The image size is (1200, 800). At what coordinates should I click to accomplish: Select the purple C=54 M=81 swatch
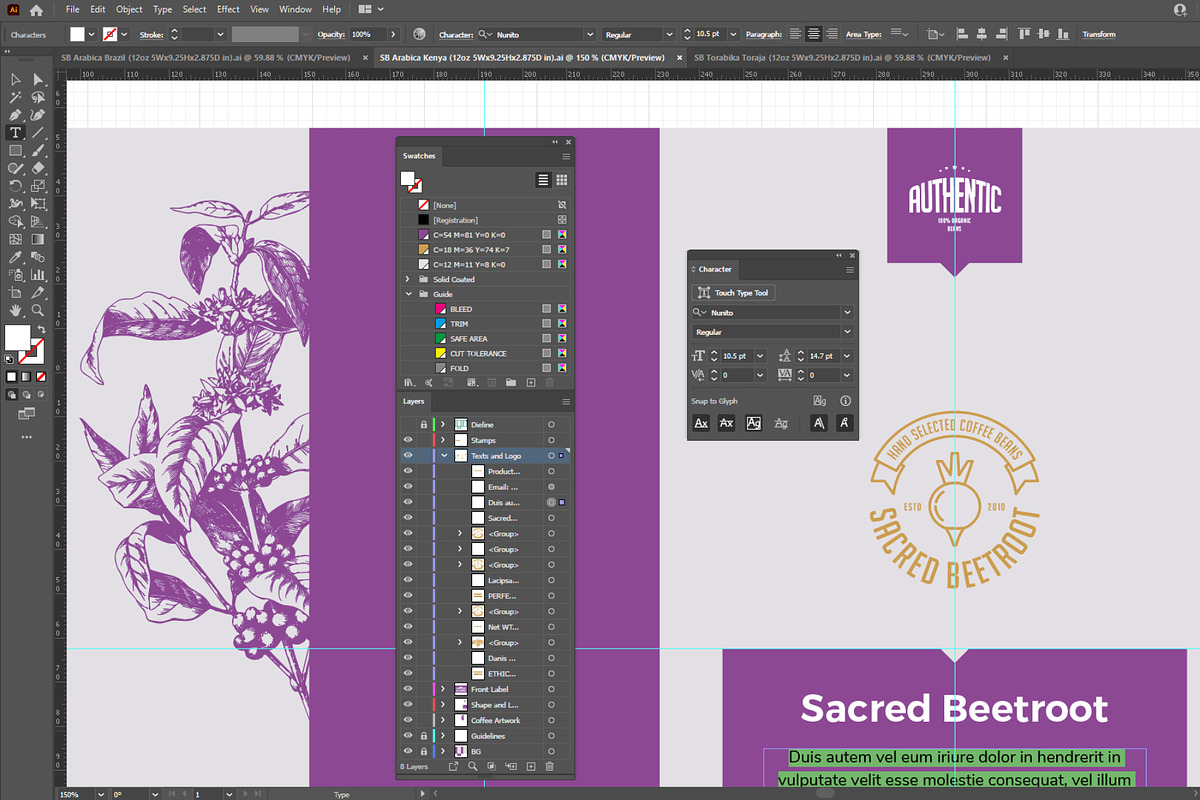coord(486,235)
